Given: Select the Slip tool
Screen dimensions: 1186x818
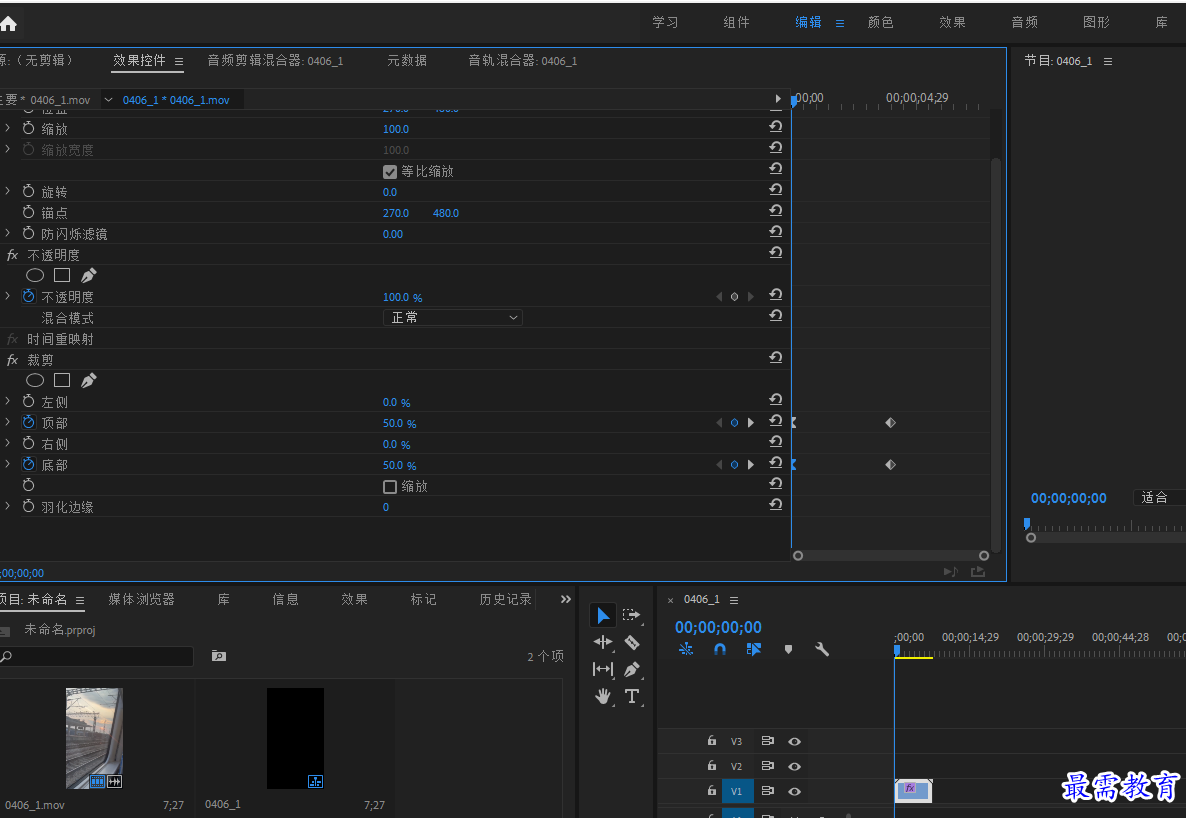Looking at the screenshot, I should (603, 669).
